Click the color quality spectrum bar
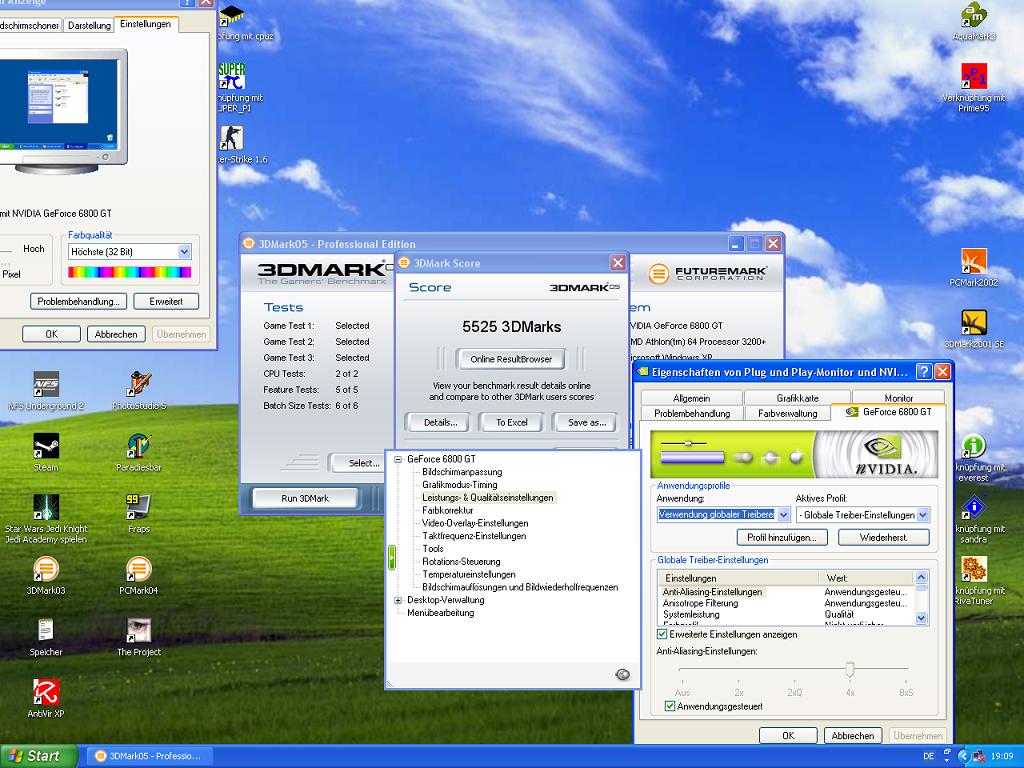This screenshot has width=1024, height=768. click(129, 272)
